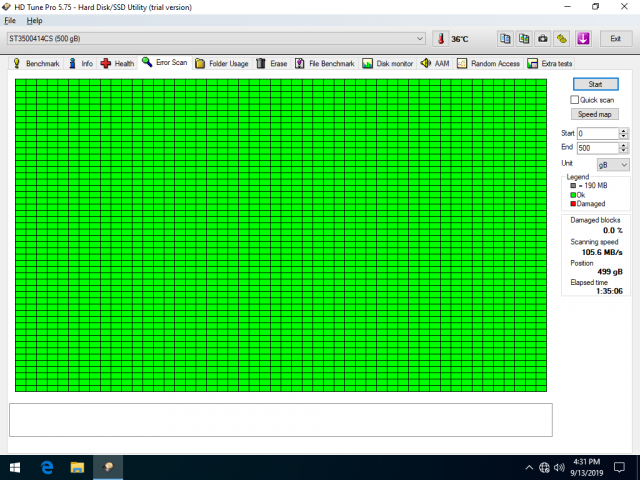640x480 pixels.
Task: Open File Explorer from the taskbar
Action: click(x=77, y=467)
